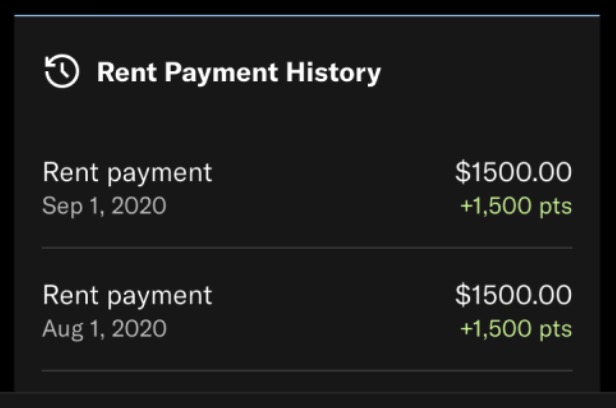Viewport: 616px width, 408px height.
Task: Open the Aug 1, 2020 rent payment
Action: click(127, 295)
